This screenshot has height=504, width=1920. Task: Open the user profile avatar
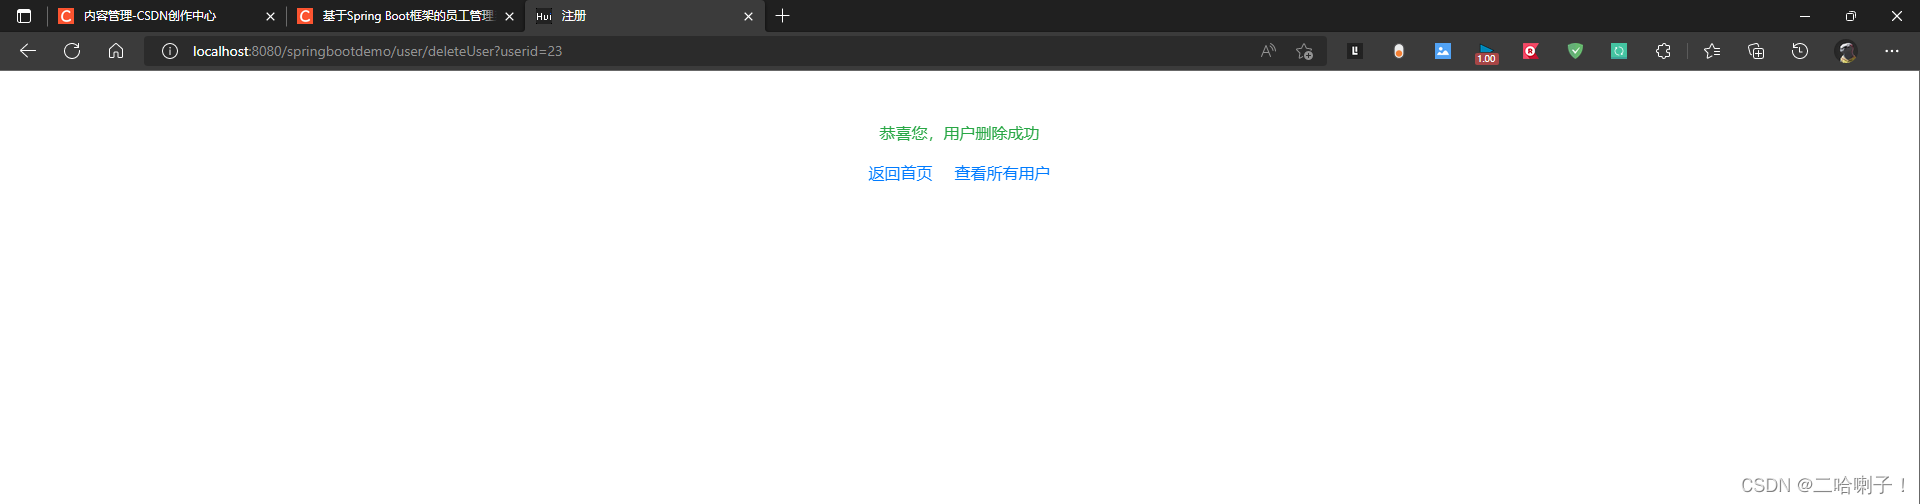coord(1847,51)
